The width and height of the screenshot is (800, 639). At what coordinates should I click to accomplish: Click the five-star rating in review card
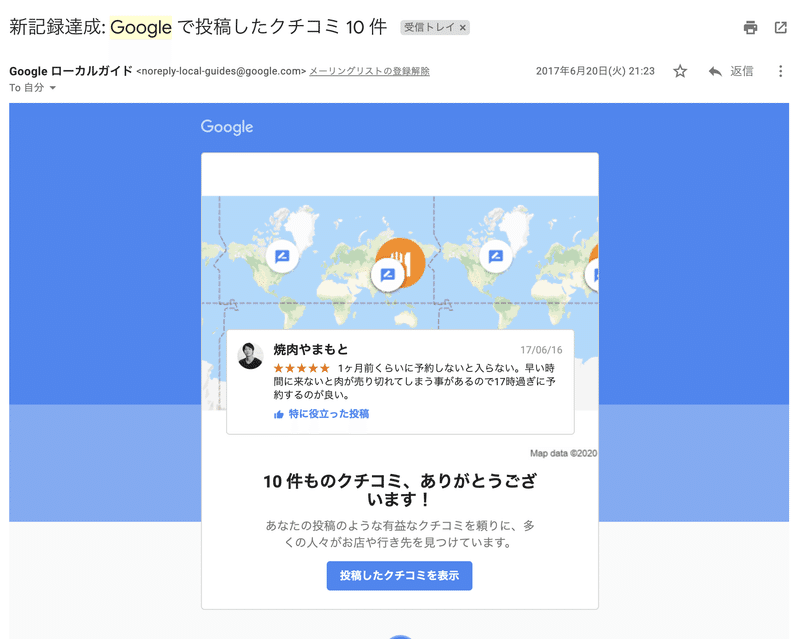click(x=302, y=368)
